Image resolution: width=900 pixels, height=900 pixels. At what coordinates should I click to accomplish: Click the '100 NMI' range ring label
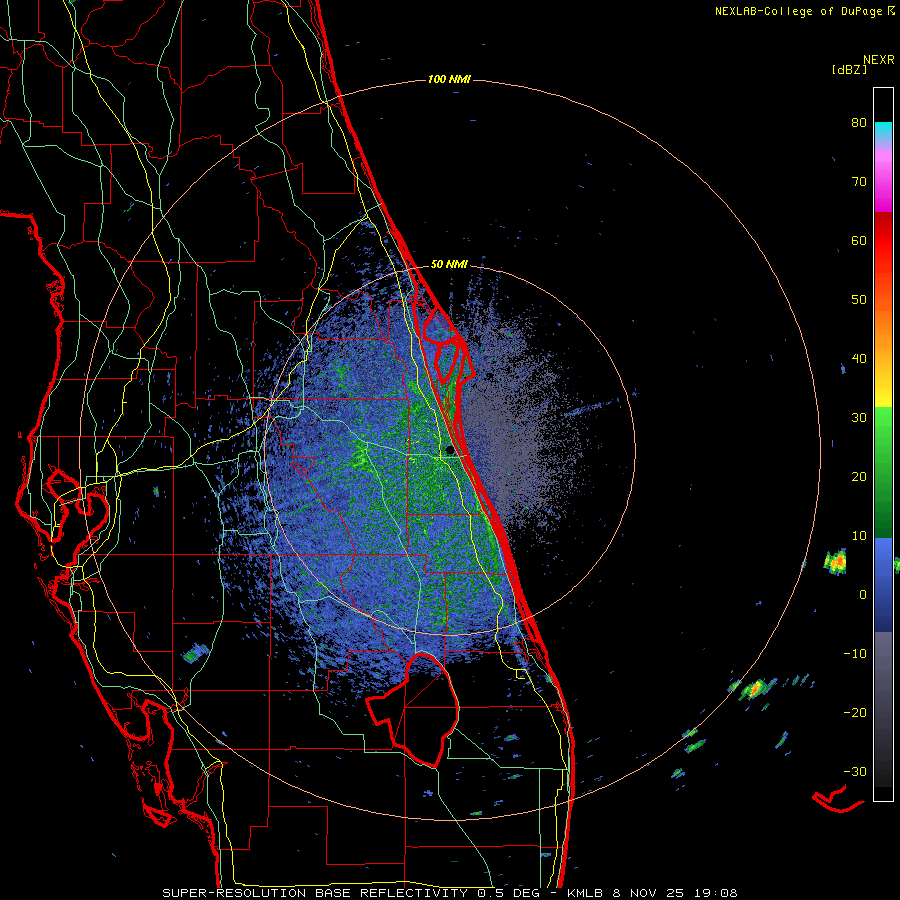(x=449, y=79)
